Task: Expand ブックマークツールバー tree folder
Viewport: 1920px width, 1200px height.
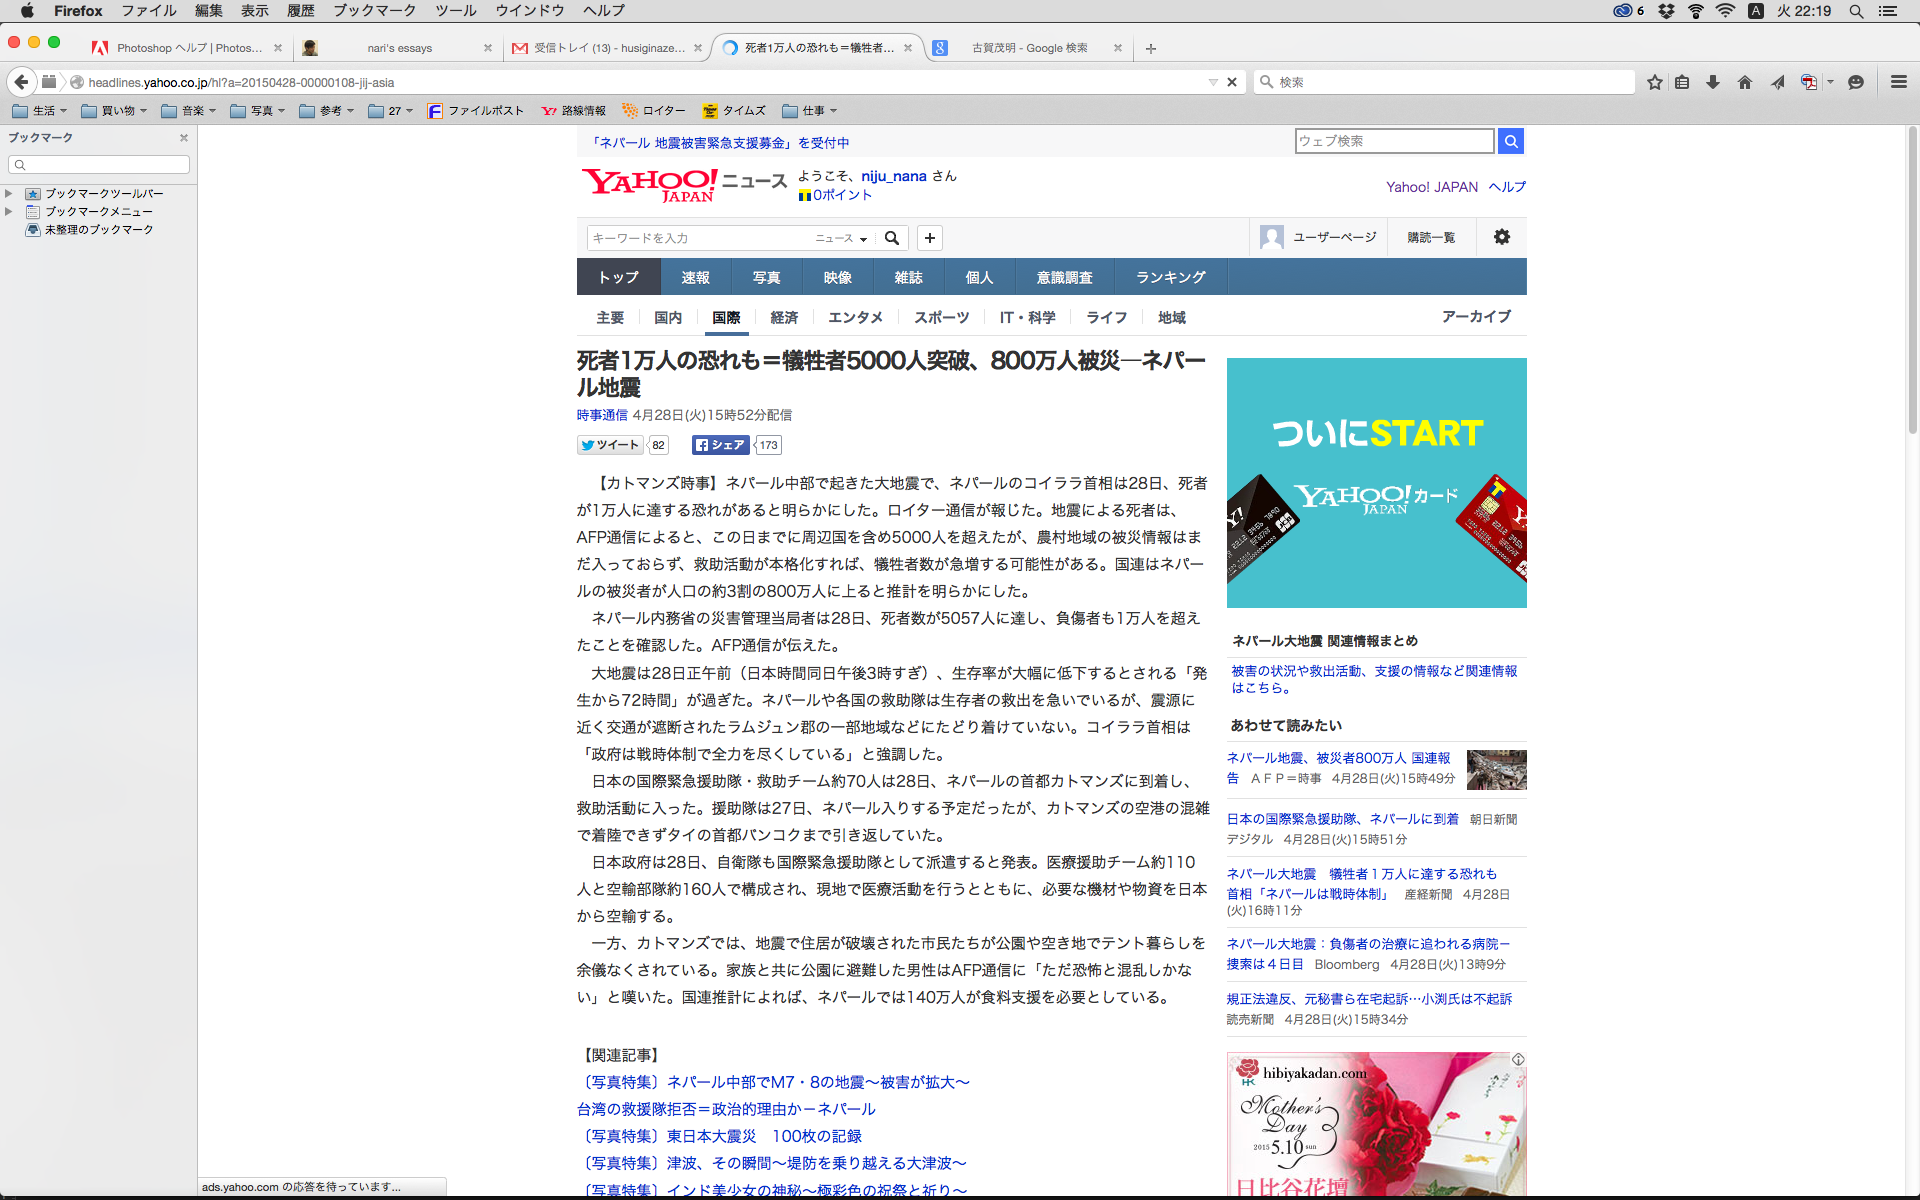Action: [9, 193]
